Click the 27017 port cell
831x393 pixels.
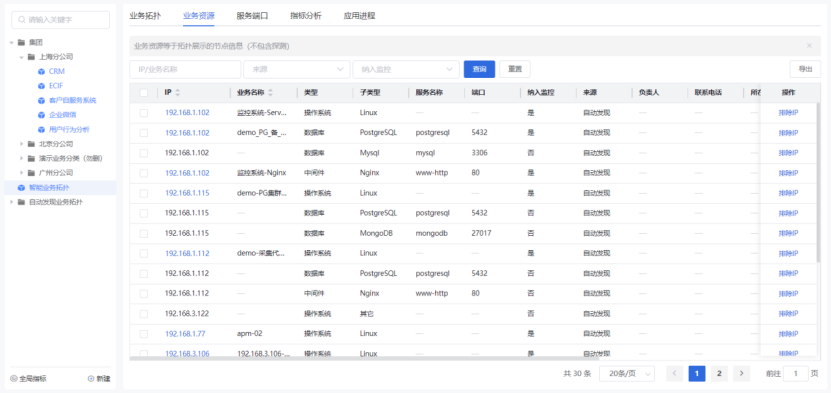pyautogui.click(x=482, y=234)
